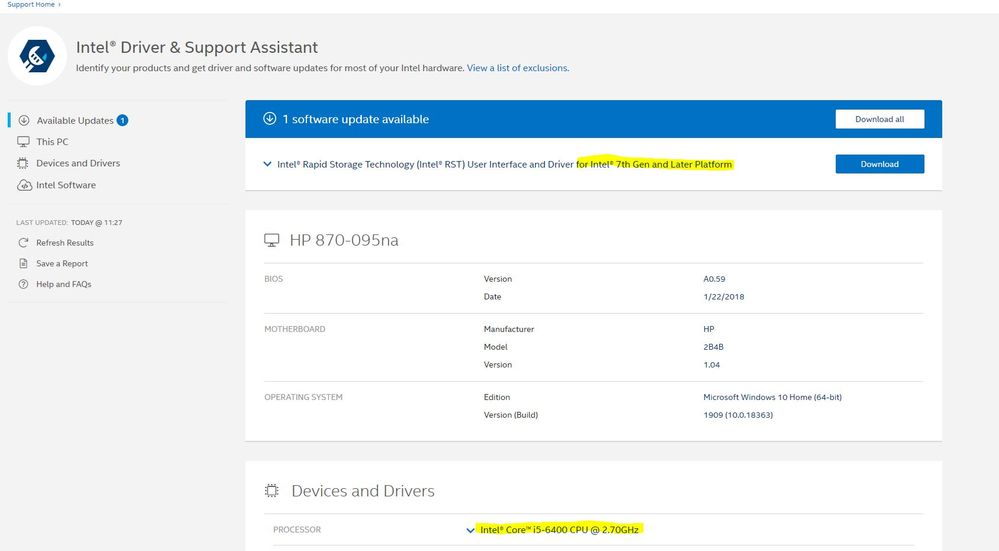The image size is (999, 551).
Task: Click the HP 870-095na heading
Action: pos(344,240)
